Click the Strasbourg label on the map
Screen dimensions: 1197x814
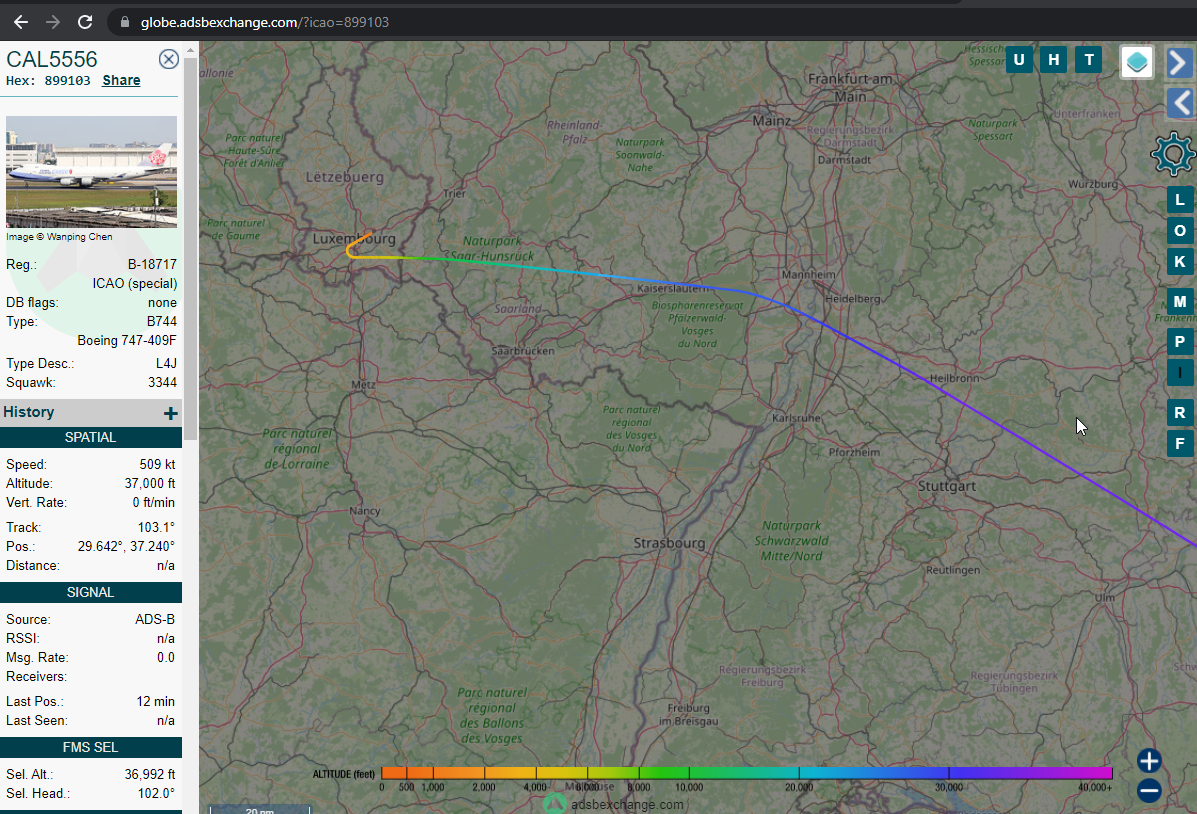point(669,543)
